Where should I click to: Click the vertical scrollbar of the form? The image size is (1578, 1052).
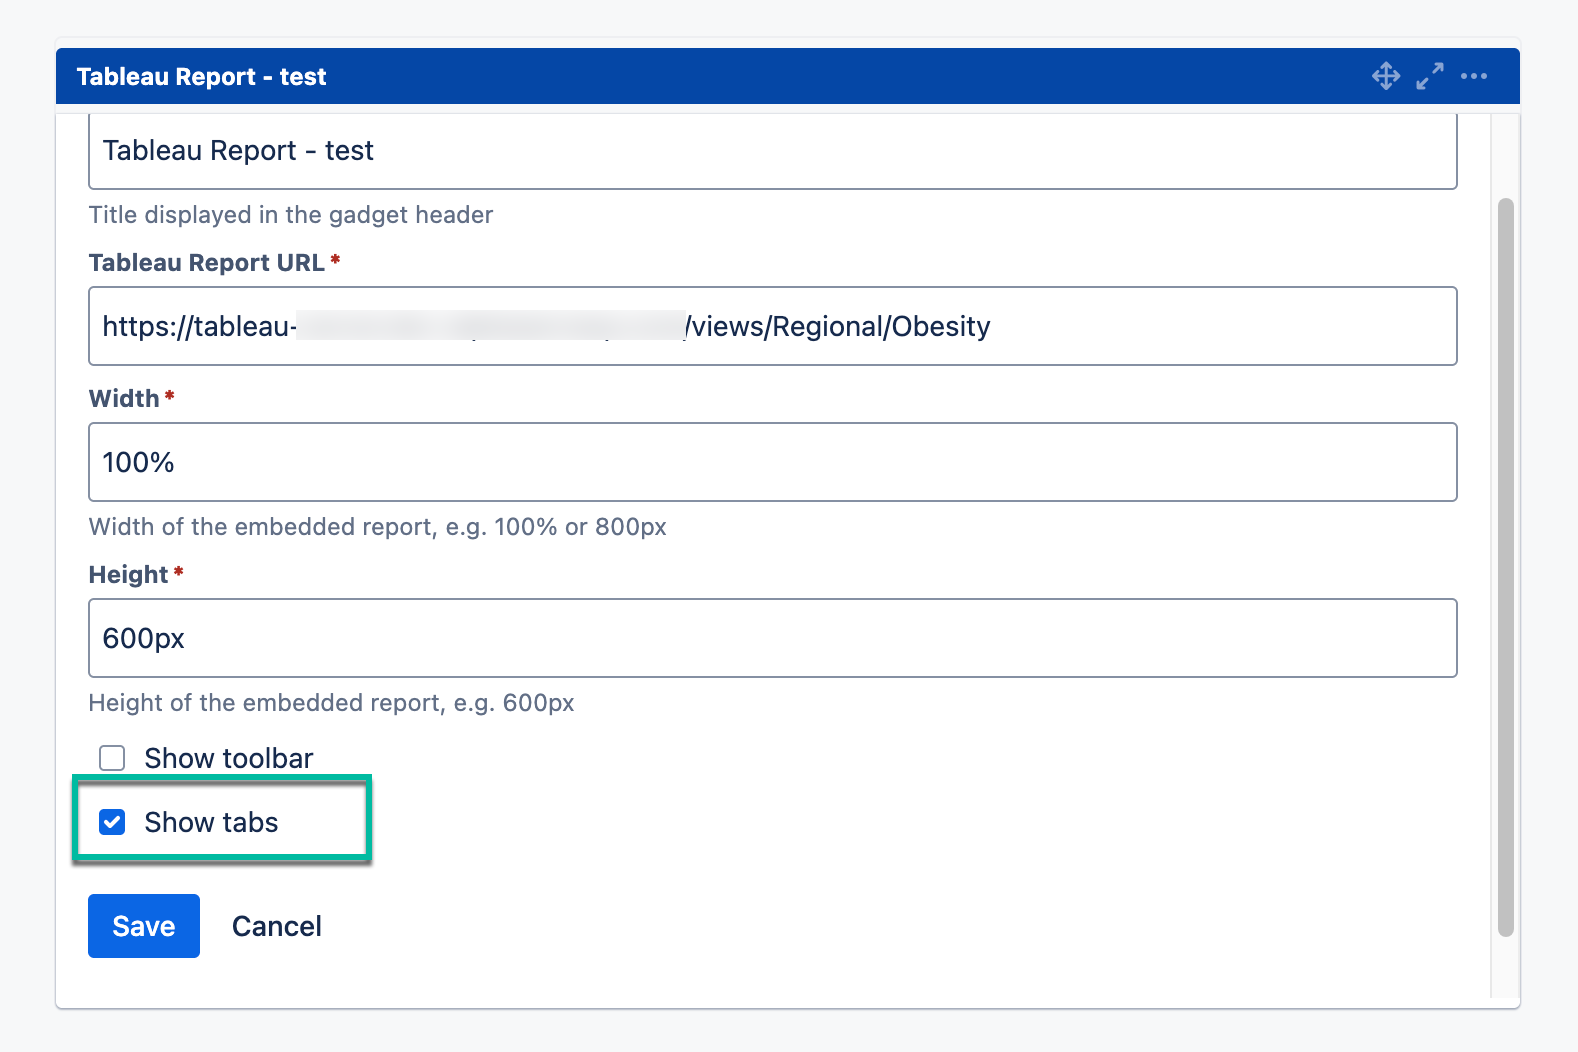pyautogui.click(x=1506, y=567)
